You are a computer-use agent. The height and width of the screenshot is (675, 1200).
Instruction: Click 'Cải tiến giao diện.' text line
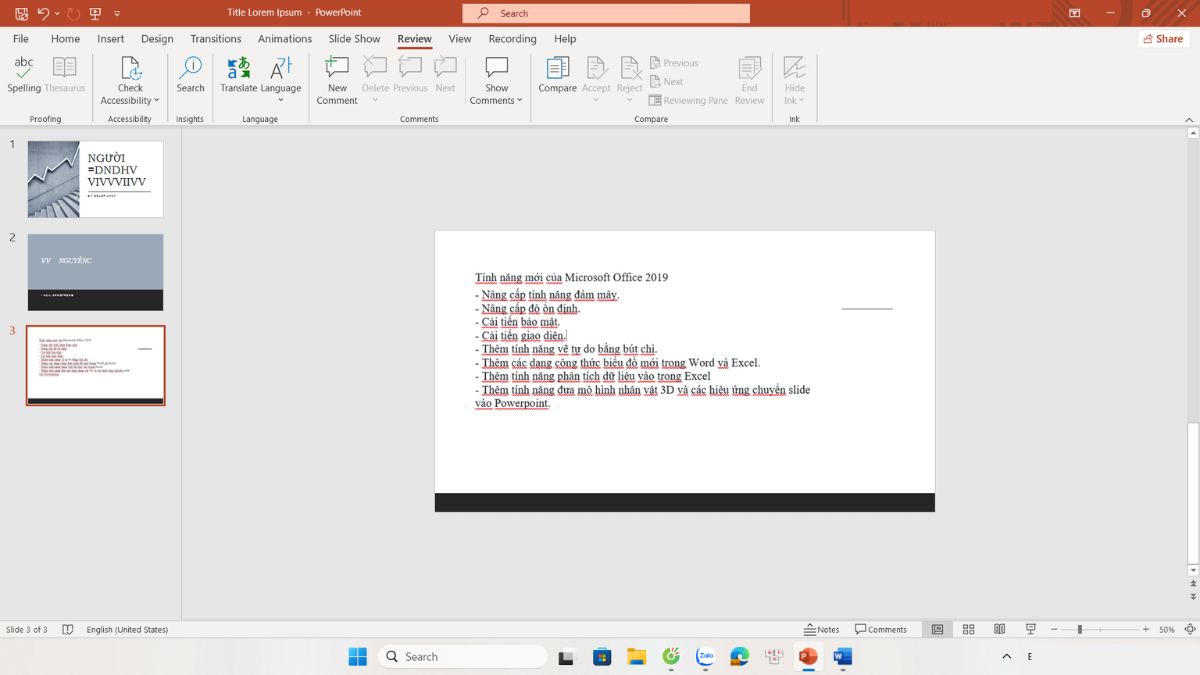click(523, 336)
